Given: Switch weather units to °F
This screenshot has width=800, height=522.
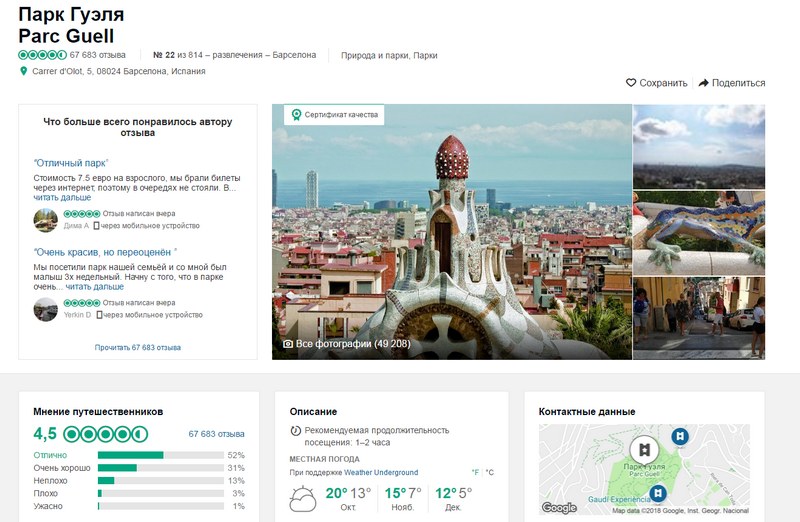Looking at the screenshot, I should 475,473.
